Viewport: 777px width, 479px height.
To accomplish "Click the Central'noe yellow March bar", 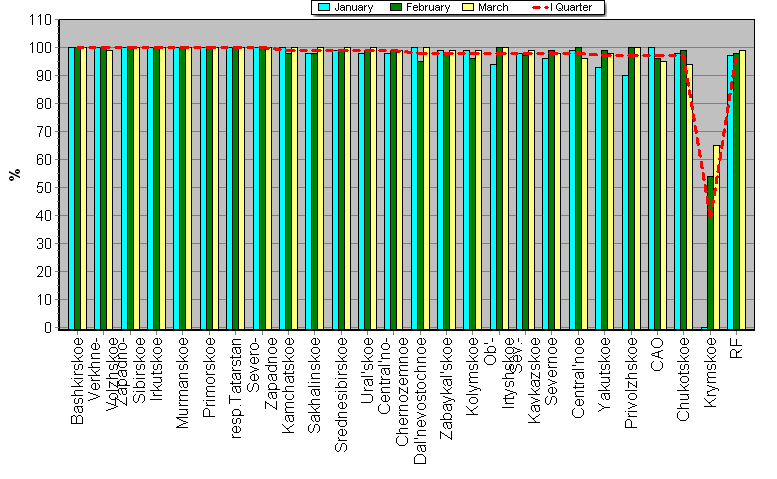I will tap(584, 194).
